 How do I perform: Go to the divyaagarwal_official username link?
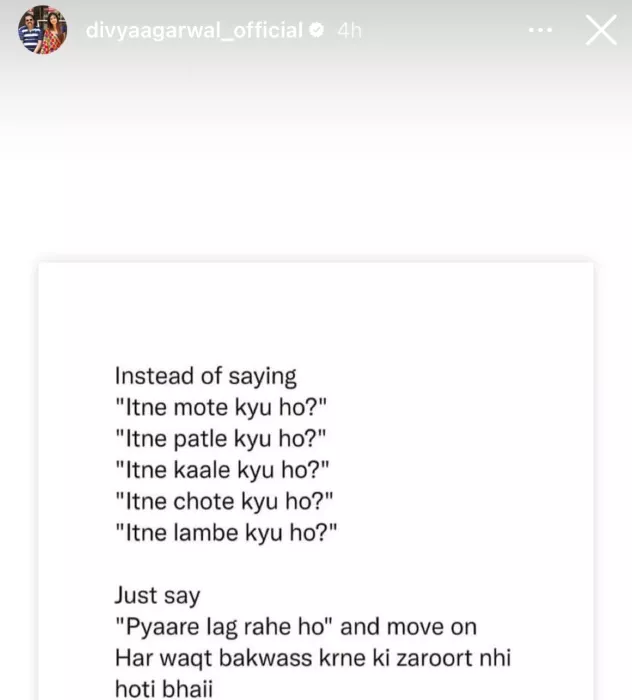194,31
